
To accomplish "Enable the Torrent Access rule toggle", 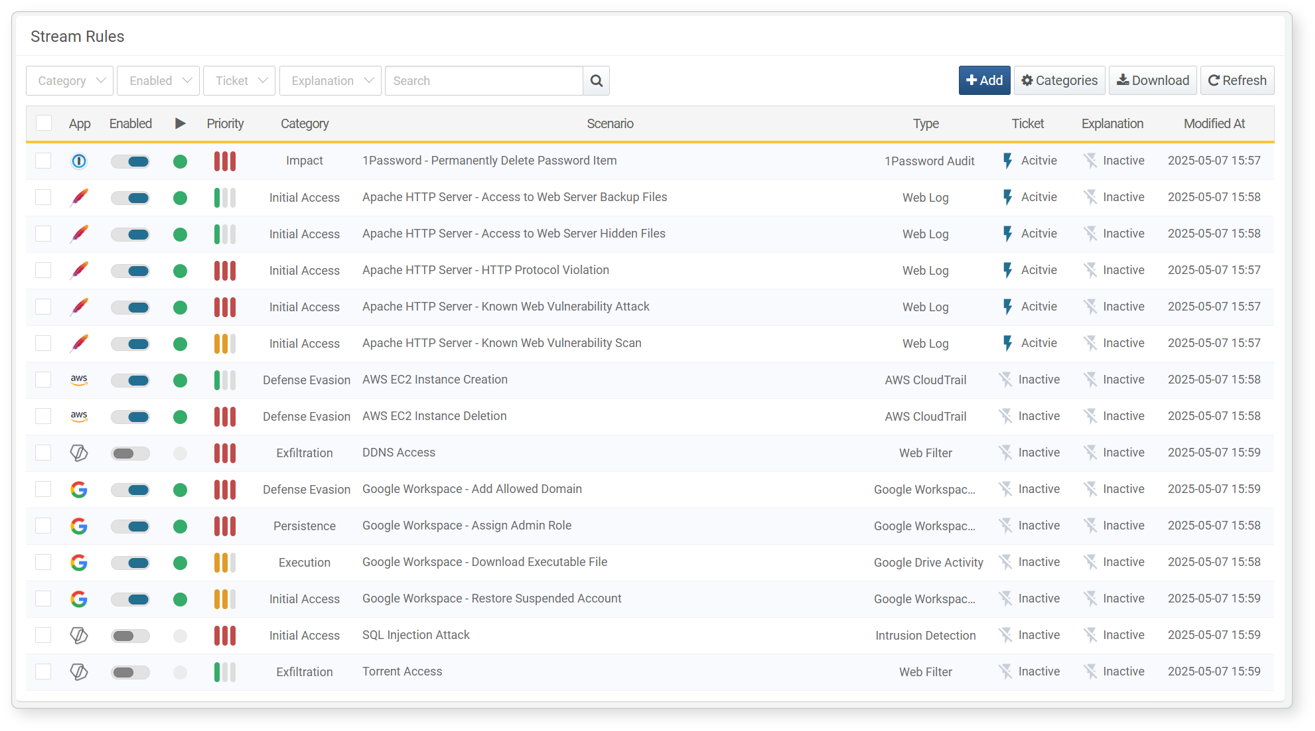I will tap(131, 672).
